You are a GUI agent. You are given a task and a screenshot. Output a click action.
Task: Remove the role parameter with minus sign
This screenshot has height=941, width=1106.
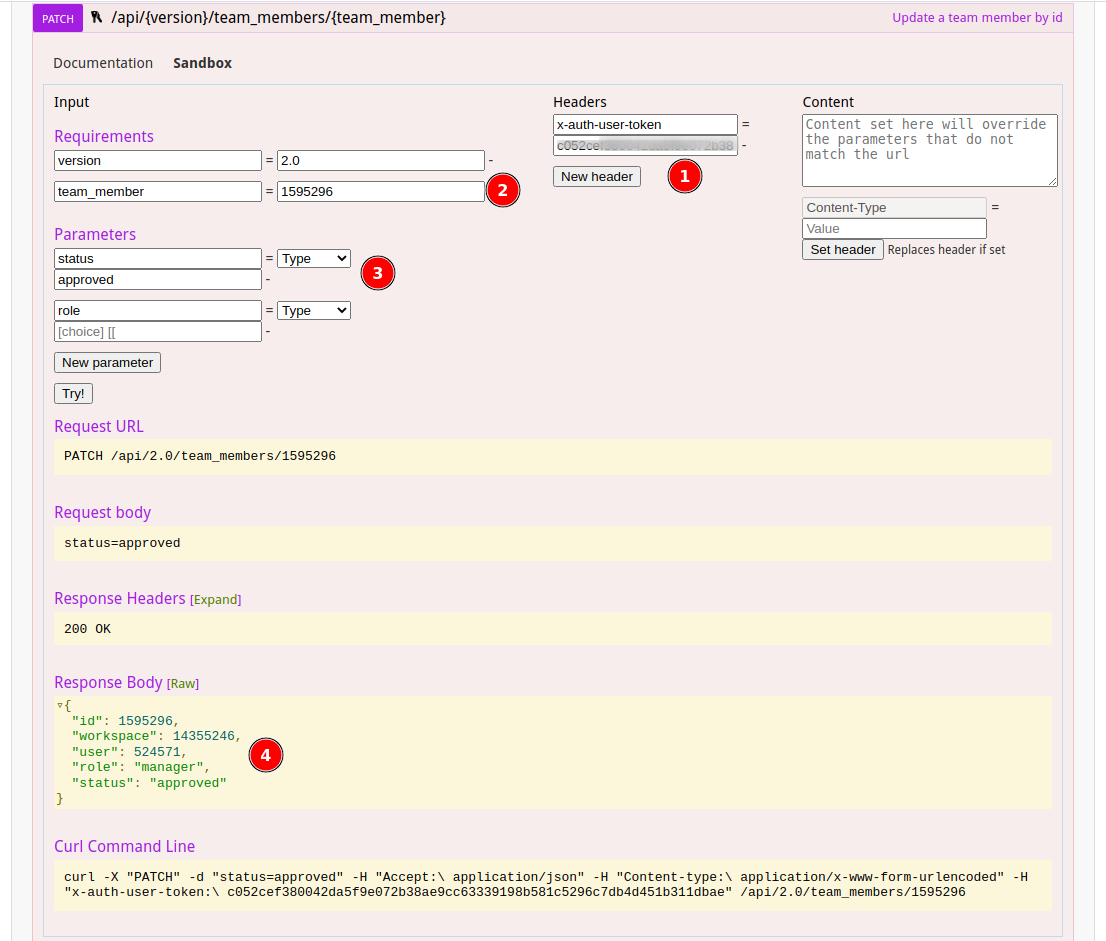(x=267, y=332)
